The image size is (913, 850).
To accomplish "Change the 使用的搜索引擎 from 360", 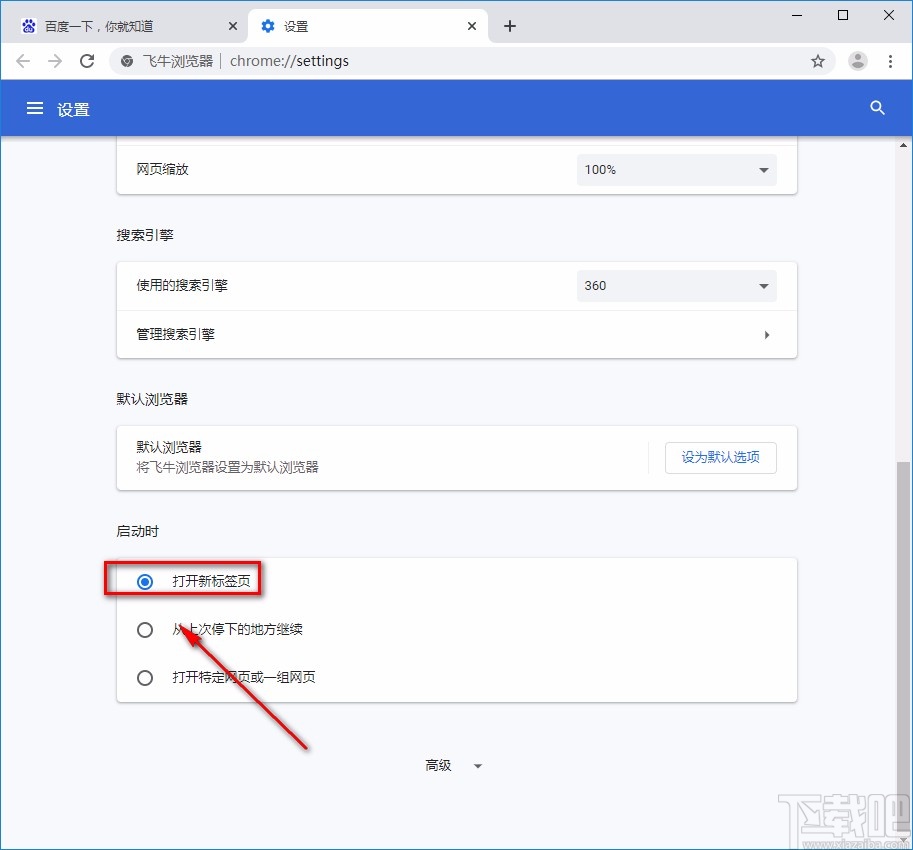I will pos(676,286).
